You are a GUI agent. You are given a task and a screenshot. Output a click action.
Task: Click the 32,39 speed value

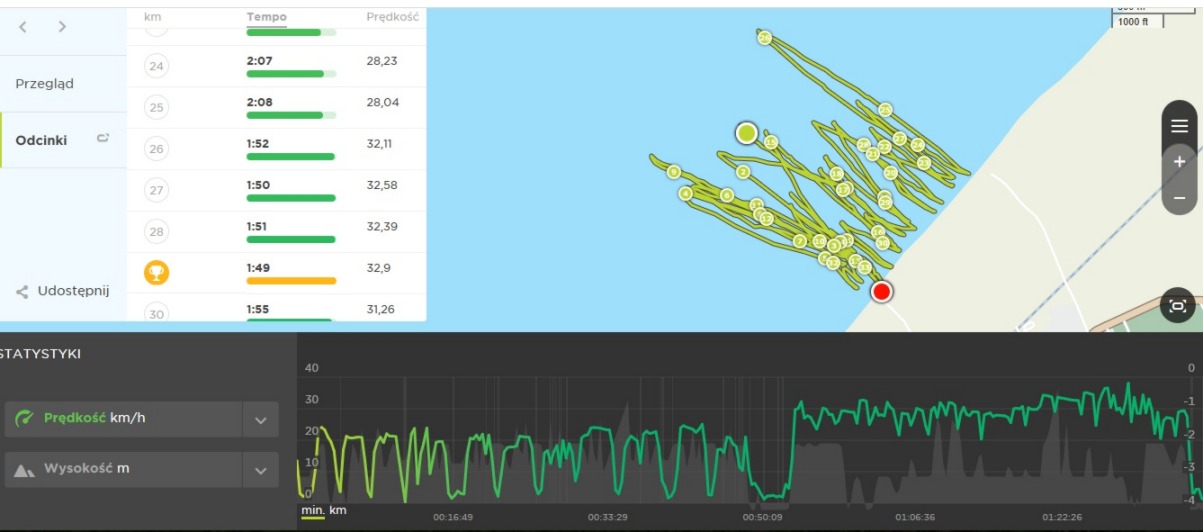click(x=383, y=227)
